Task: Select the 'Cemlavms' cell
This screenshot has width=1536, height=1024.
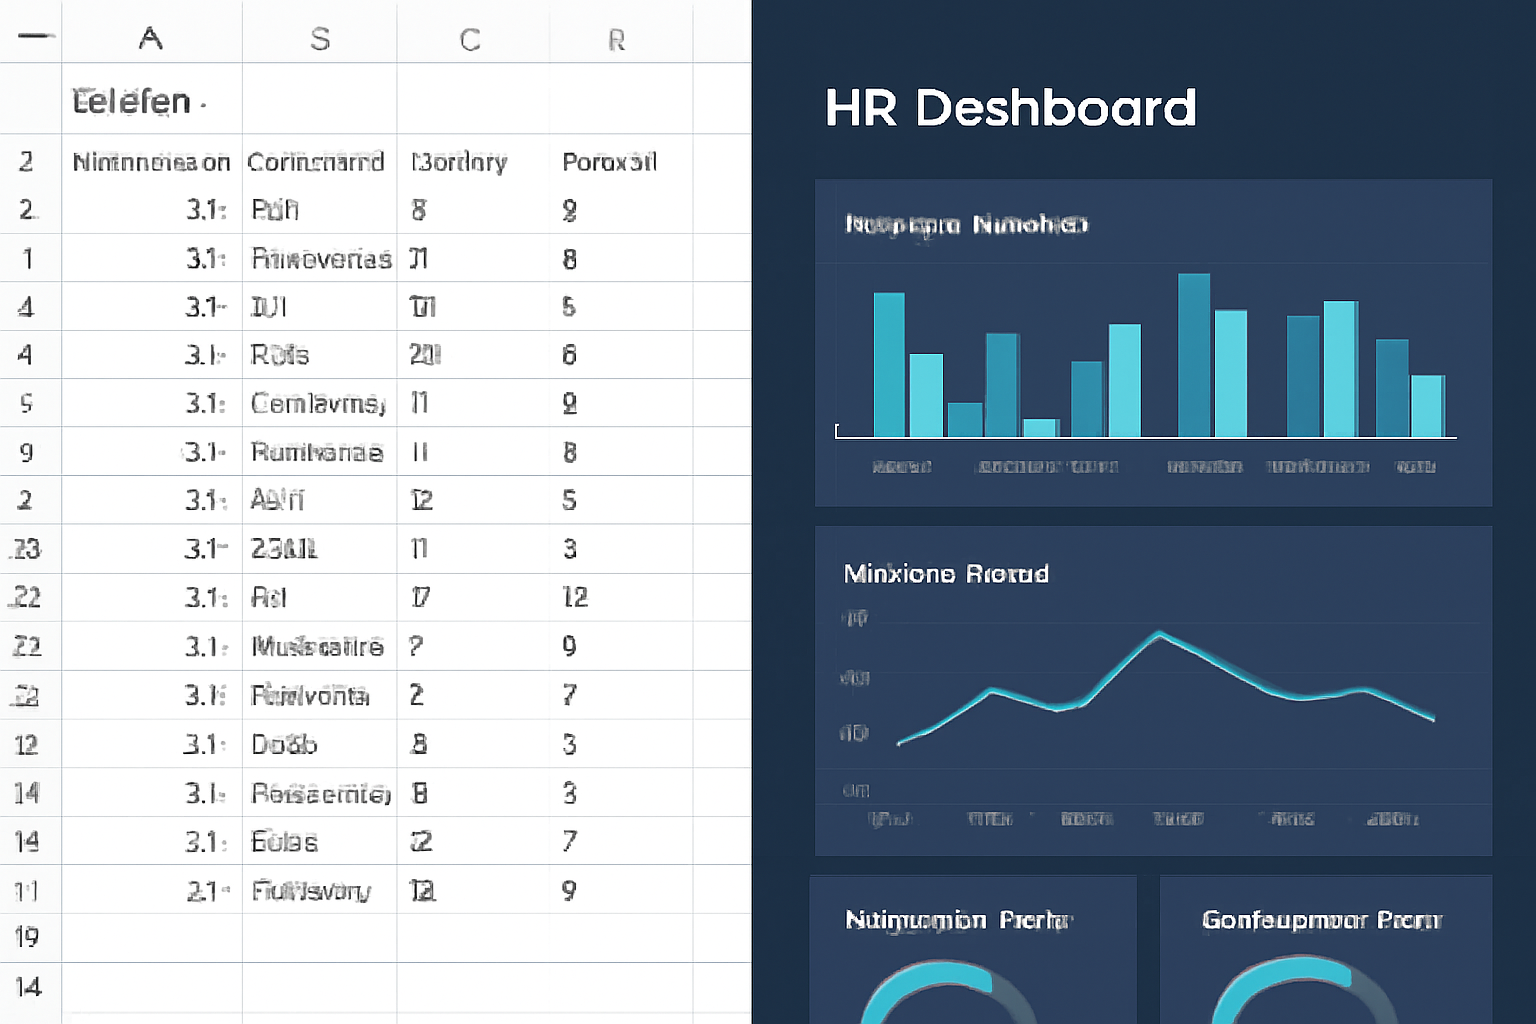Action: (x=319, y=403)
